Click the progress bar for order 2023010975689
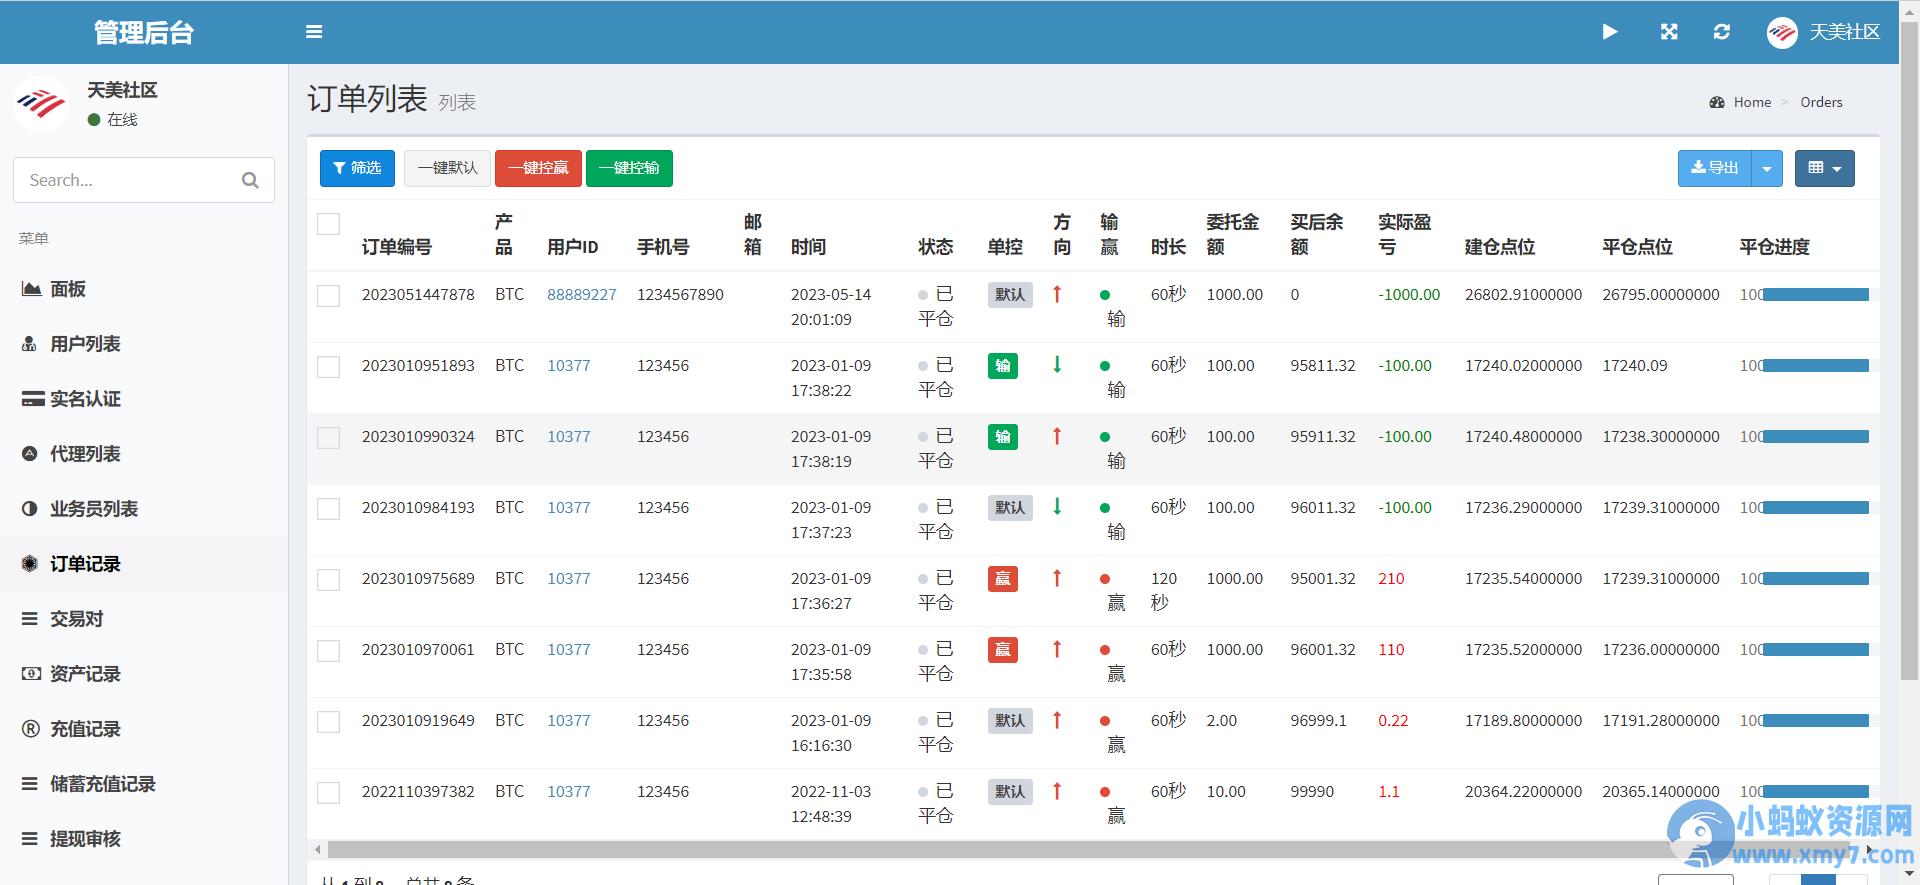The width and height of the screenshot is (1920, 885). pyautogui.click(x=1816, y=579)
